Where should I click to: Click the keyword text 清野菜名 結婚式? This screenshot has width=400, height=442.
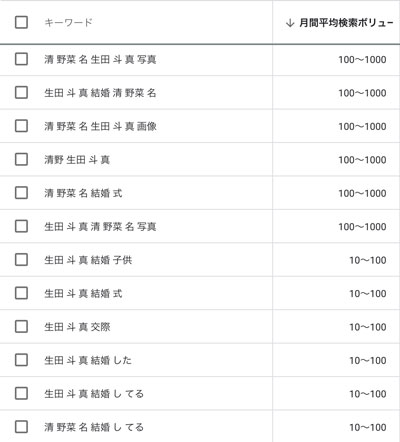pos(83,193)
